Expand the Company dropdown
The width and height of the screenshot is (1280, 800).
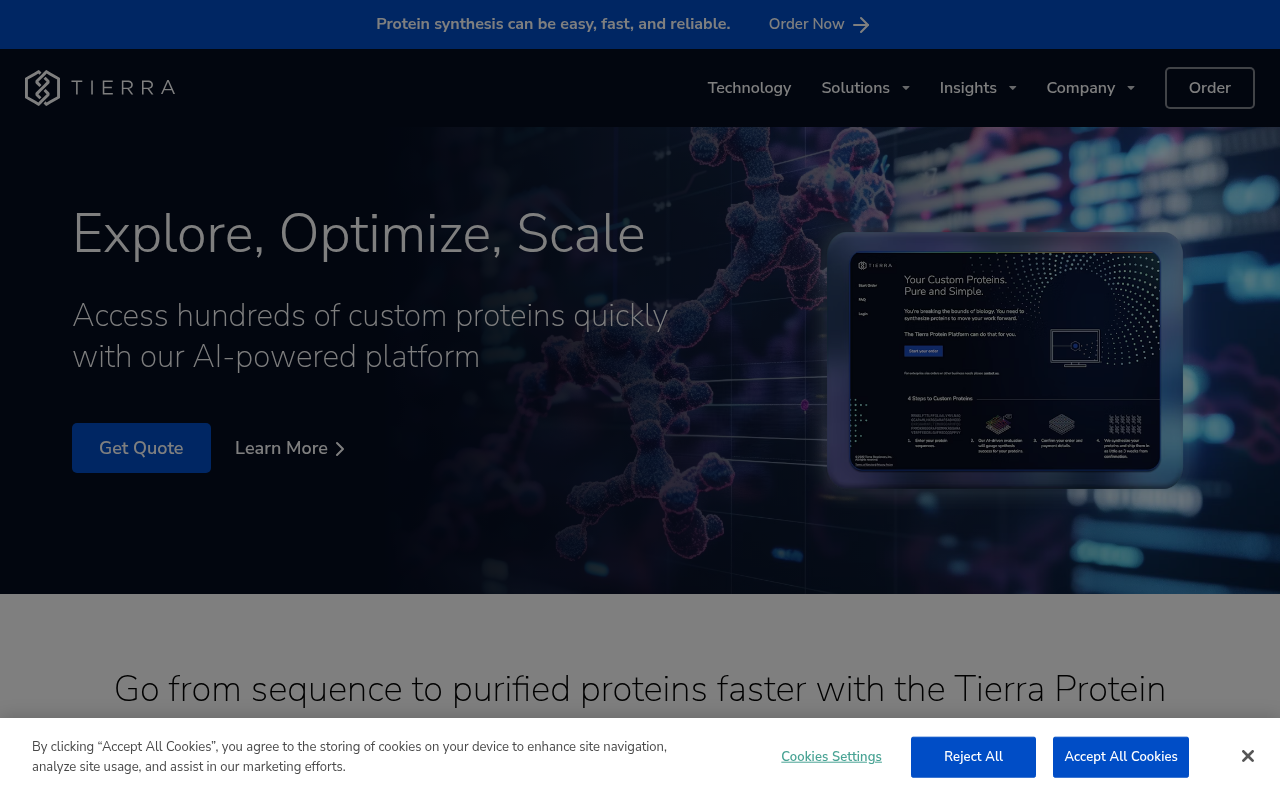coord(1082,88)
